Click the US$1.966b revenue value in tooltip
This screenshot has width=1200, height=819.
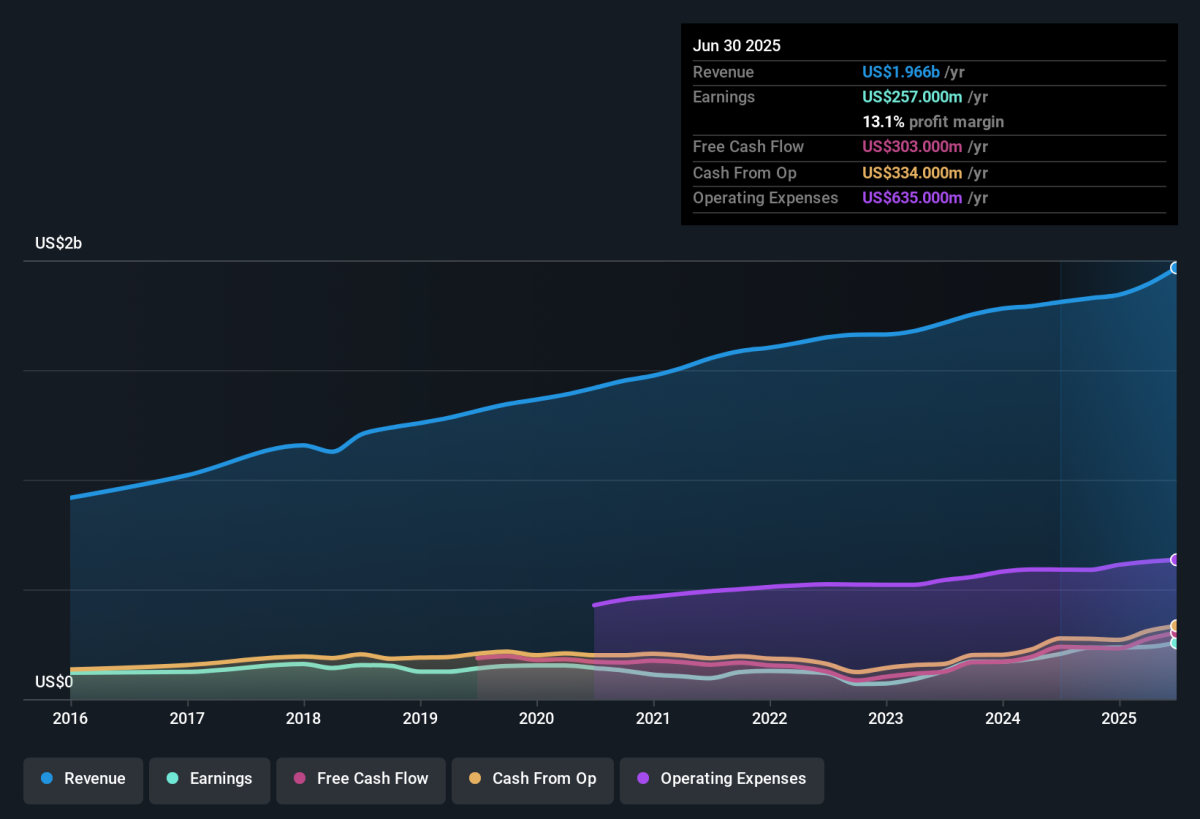901,72
